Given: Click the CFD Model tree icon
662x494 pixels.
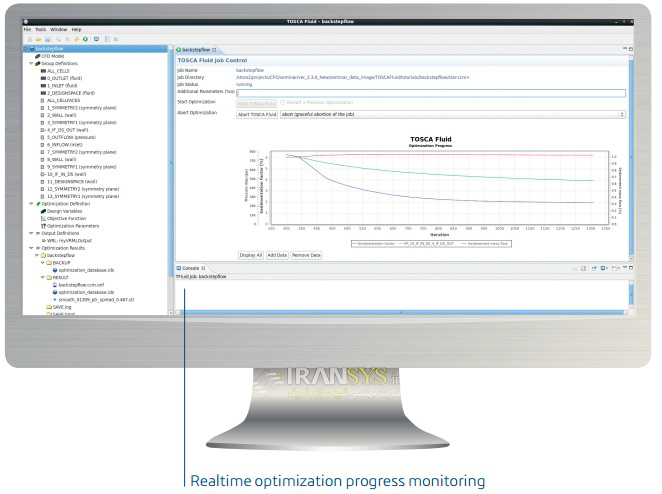Looking at the screenshot, I should click(x=38, y=56).
